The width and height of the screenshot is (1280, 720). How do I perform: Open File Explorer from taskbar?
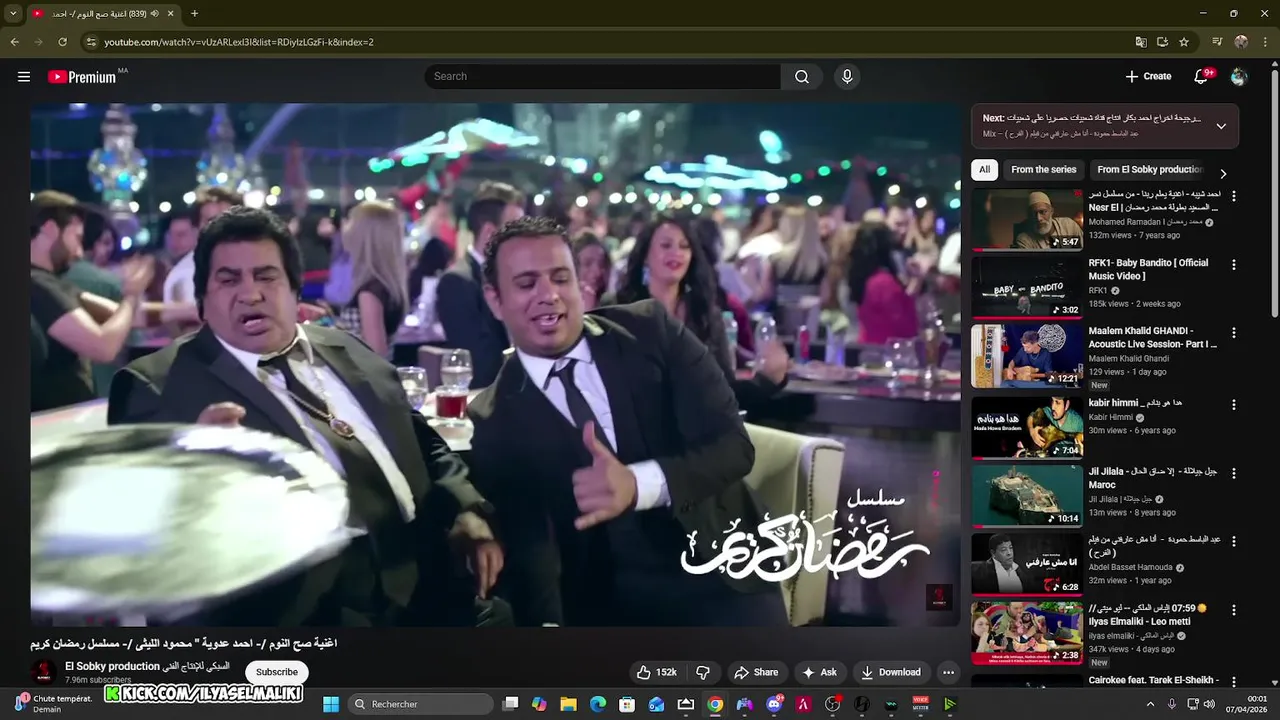coord(568,704)
